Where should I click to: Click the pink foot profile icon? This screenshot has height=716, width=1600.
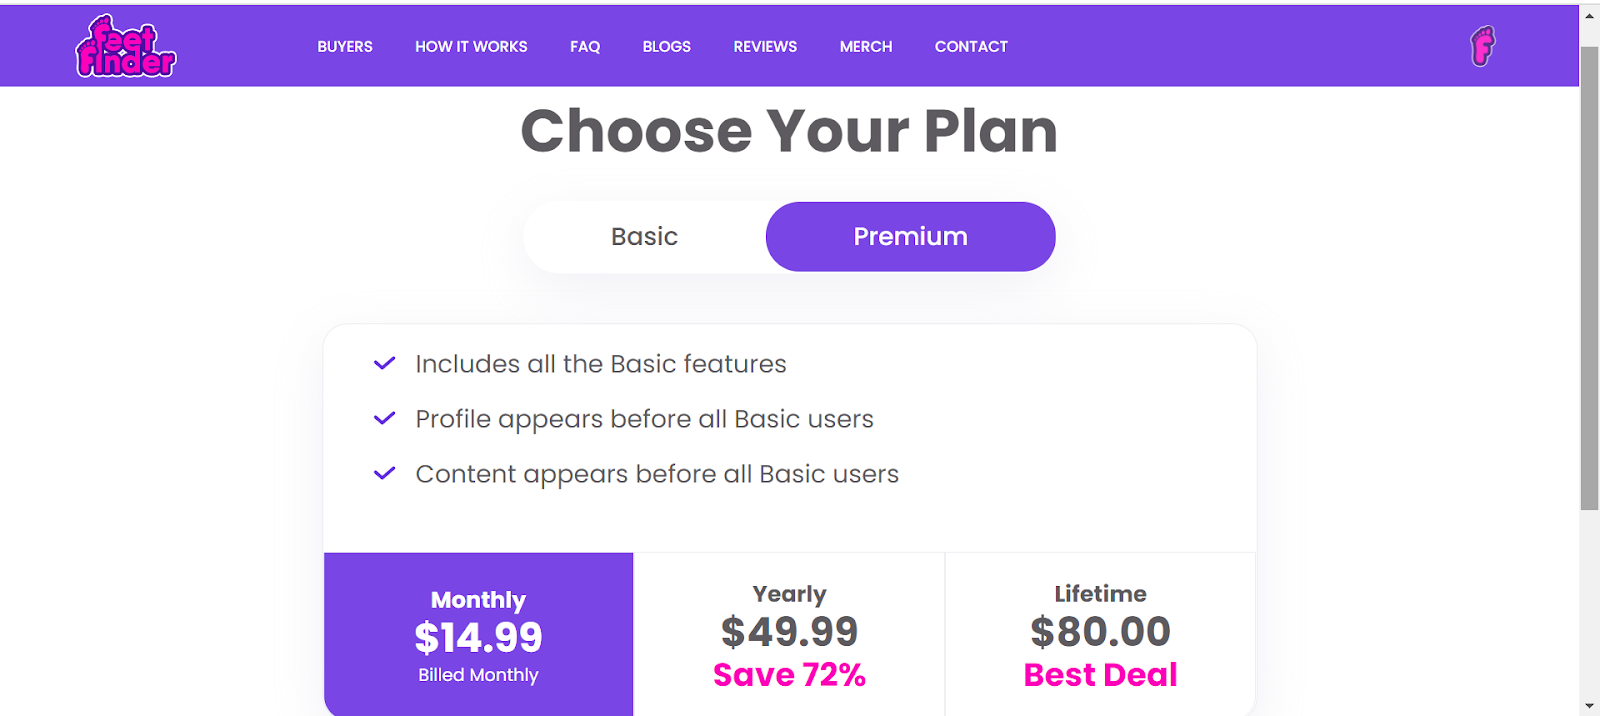(1482, 46)
